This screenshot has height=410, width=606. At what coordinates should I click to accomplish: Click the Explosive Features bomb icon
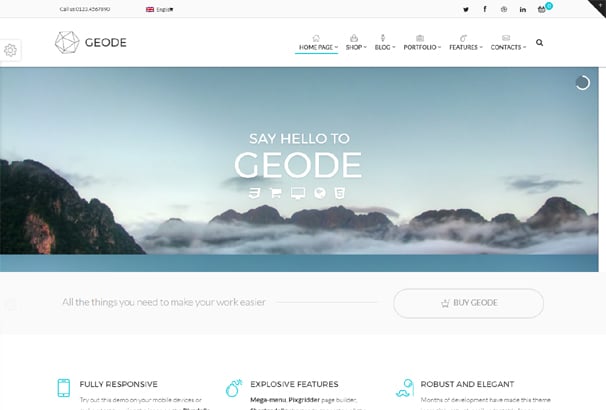tap(233, 388)
